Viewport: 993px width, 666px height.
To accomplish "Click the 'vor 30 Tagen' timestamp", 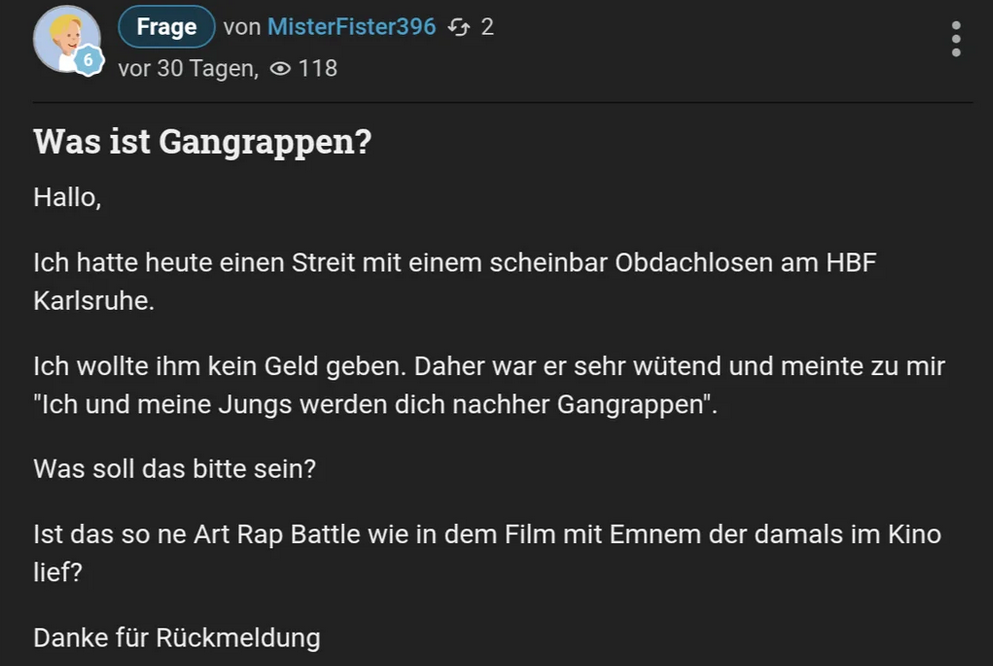I will 187,69.
